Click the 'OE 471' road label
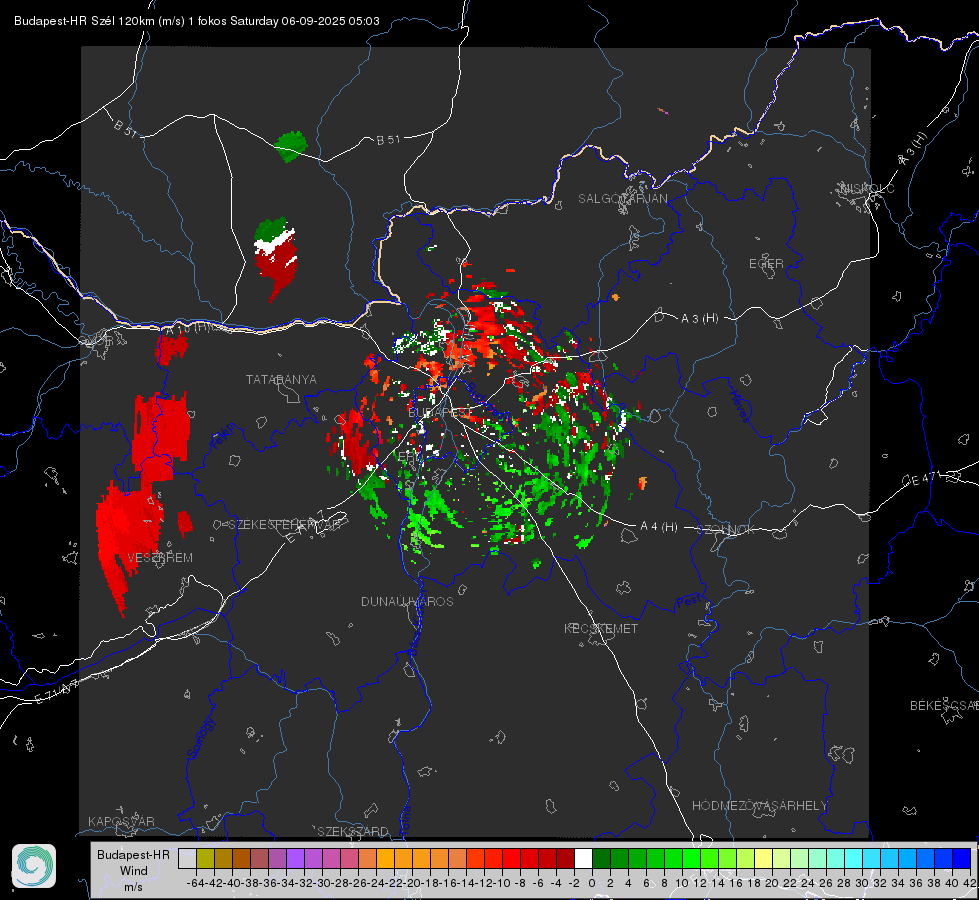The image size is (979, 900). click(x=921, y=480)
